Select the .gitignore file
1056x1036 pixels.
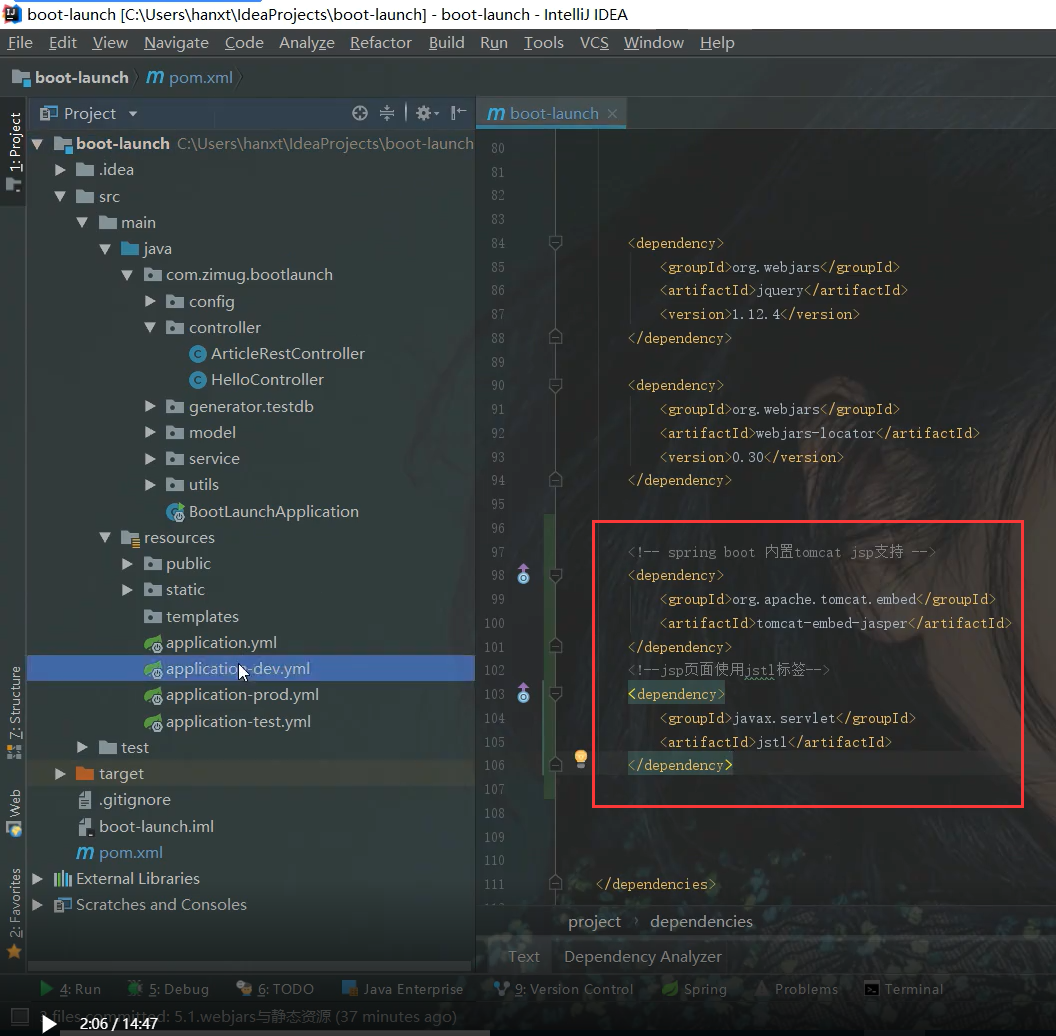[x=124, y=800]
